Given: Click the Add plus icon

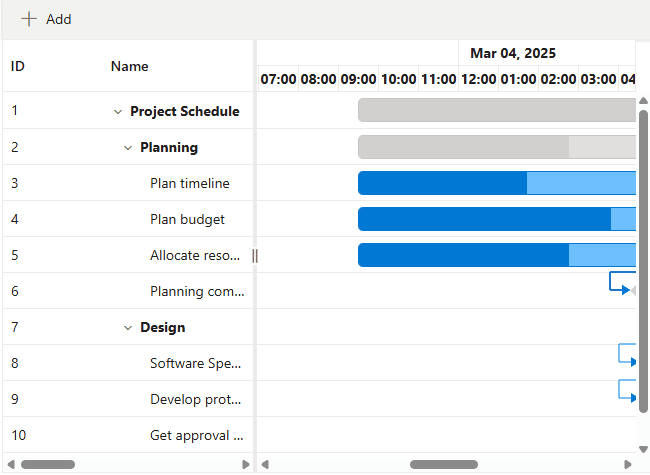Looking at the screenshot, I should (29, 19).
